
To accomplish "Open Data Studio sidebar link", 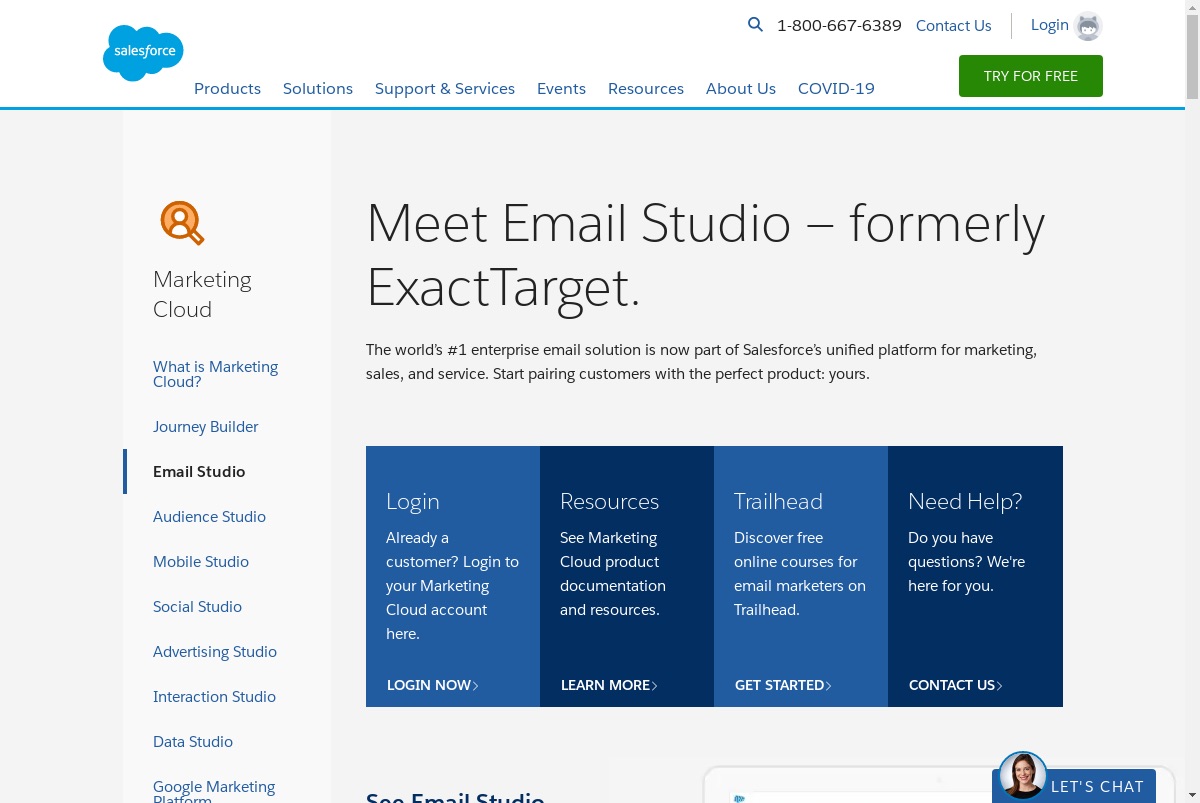I will pyautogui.click(x=193, y=742).
